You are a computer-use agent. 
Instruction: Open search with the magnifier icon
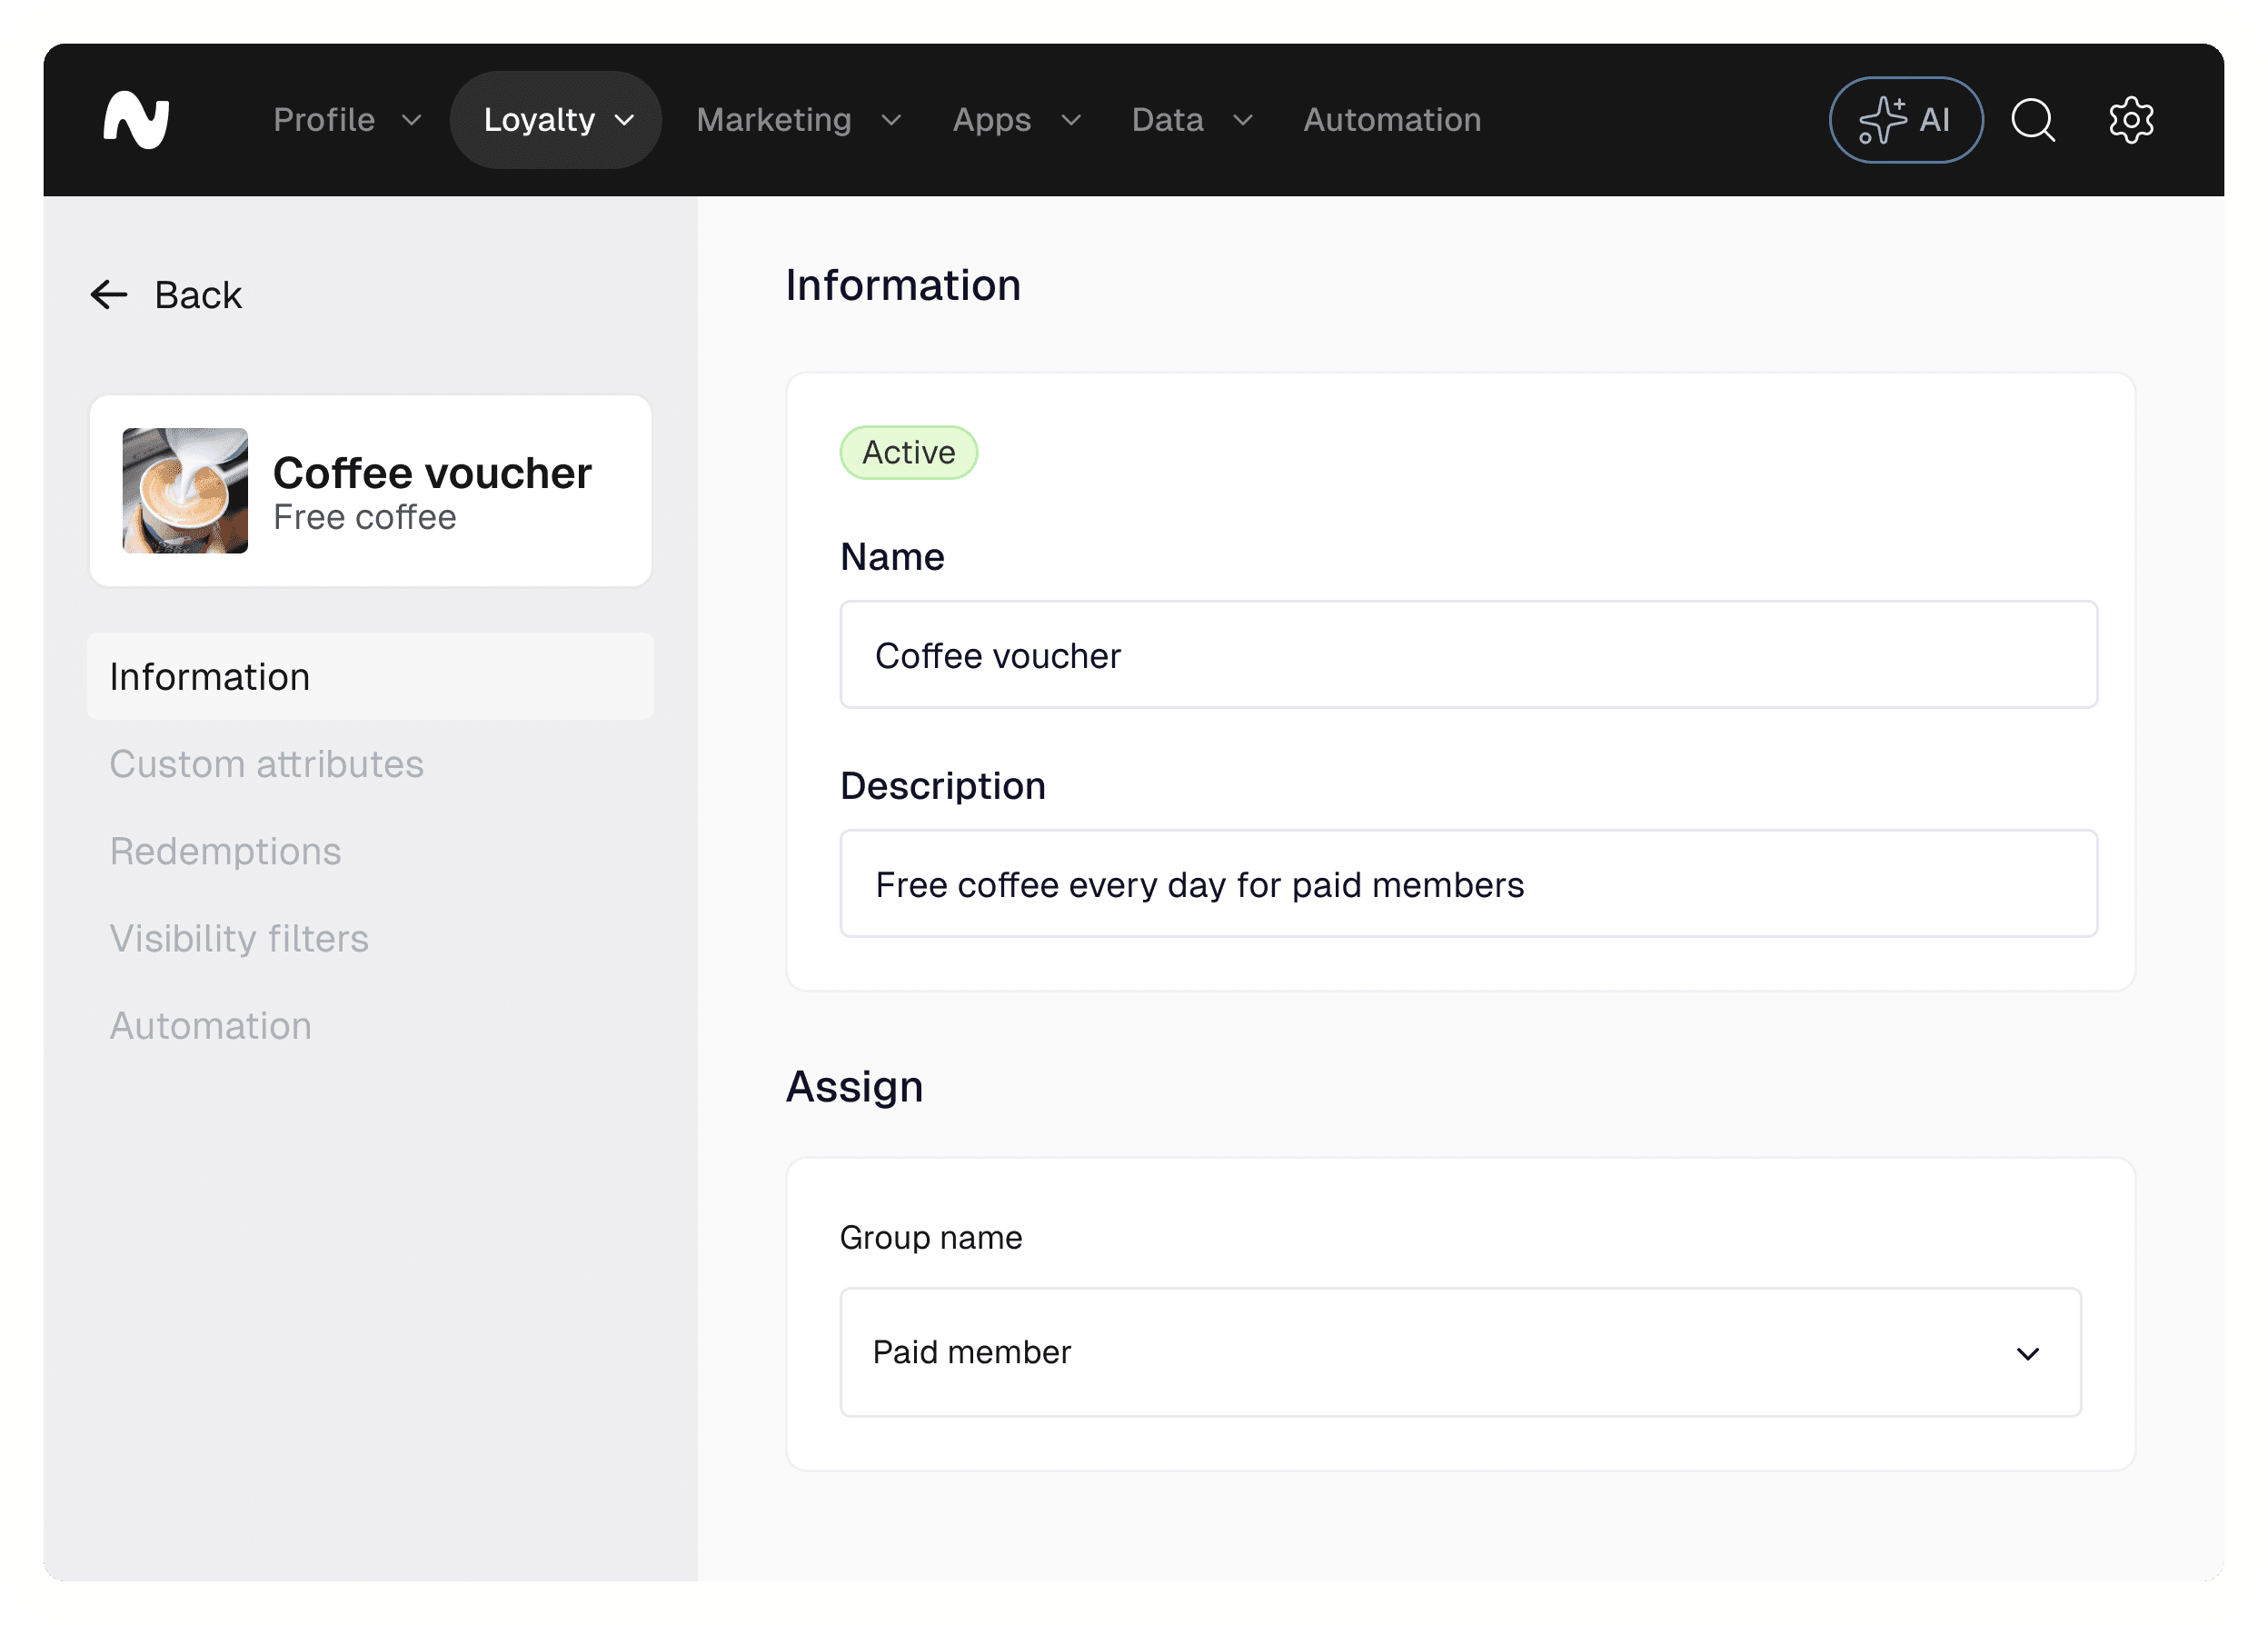coord(2032,120)
